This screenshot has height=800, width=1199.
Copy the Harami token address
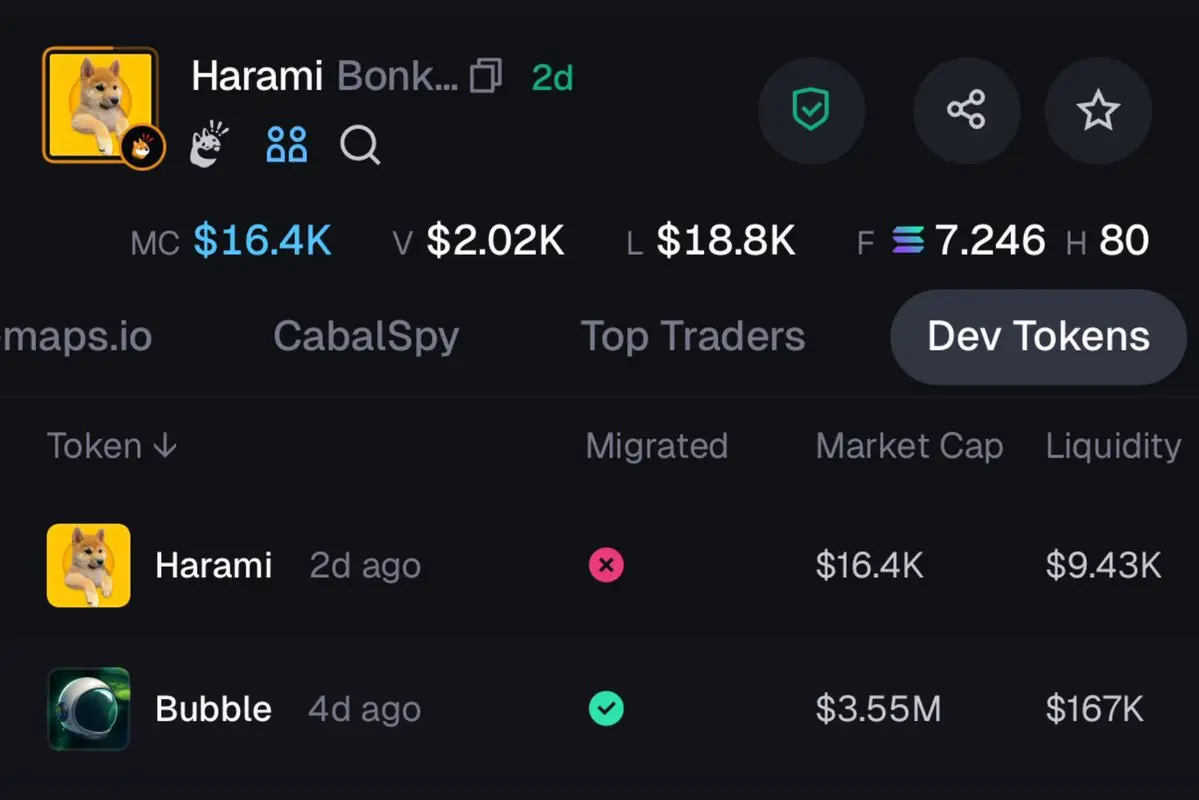[x=486, y=76]
